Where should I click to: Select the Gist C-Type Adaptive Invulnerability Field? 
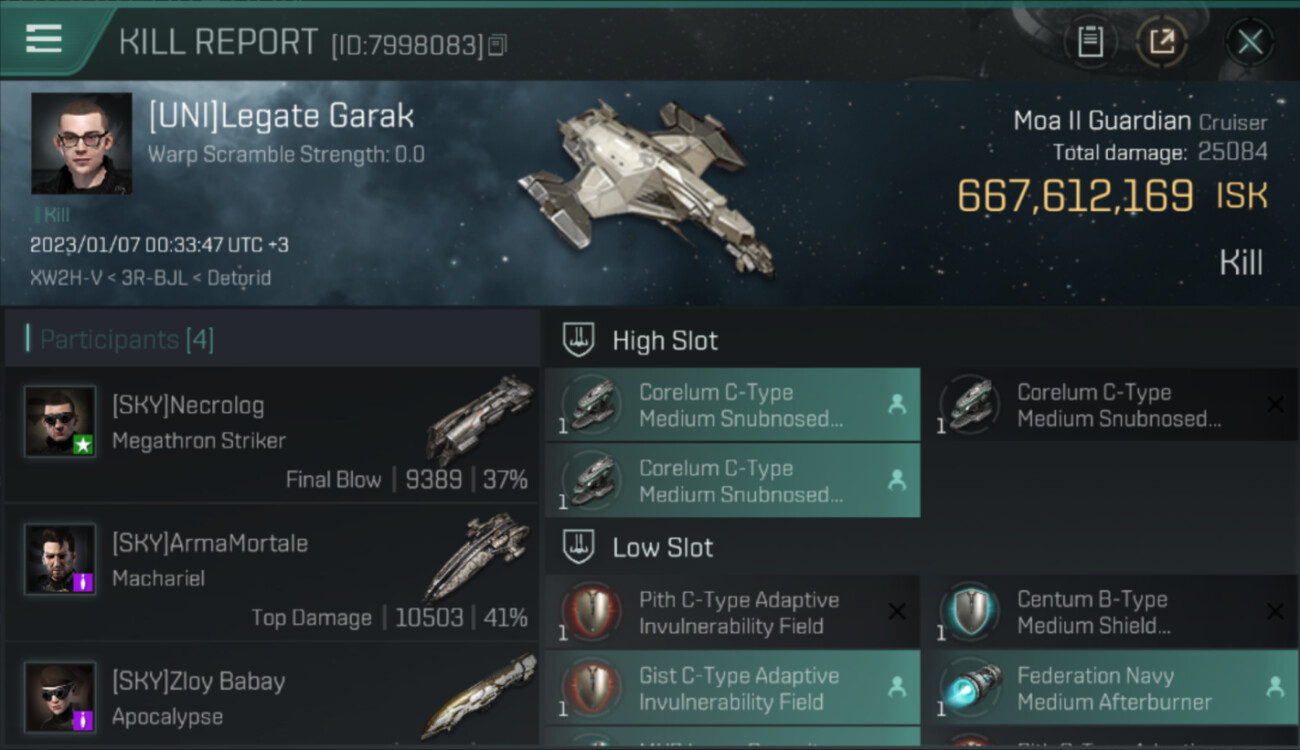pyautogui.click(x=732, y=688)
